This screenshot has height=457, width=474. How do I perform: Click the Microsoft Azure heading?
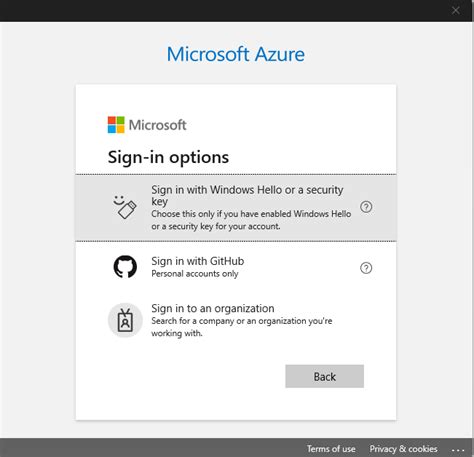coord(236,54)
